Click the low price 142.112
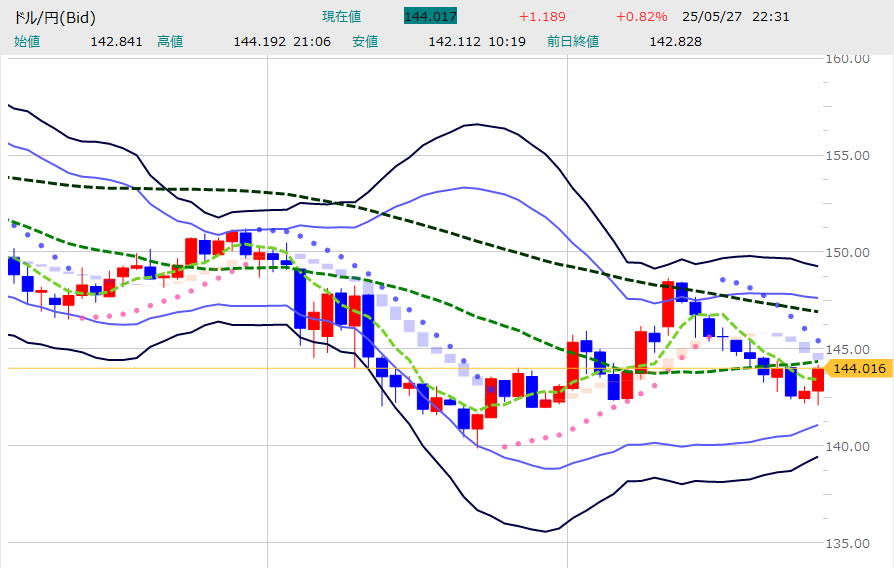The height and width of the screenshot is (568, 894). coord(454,42)
